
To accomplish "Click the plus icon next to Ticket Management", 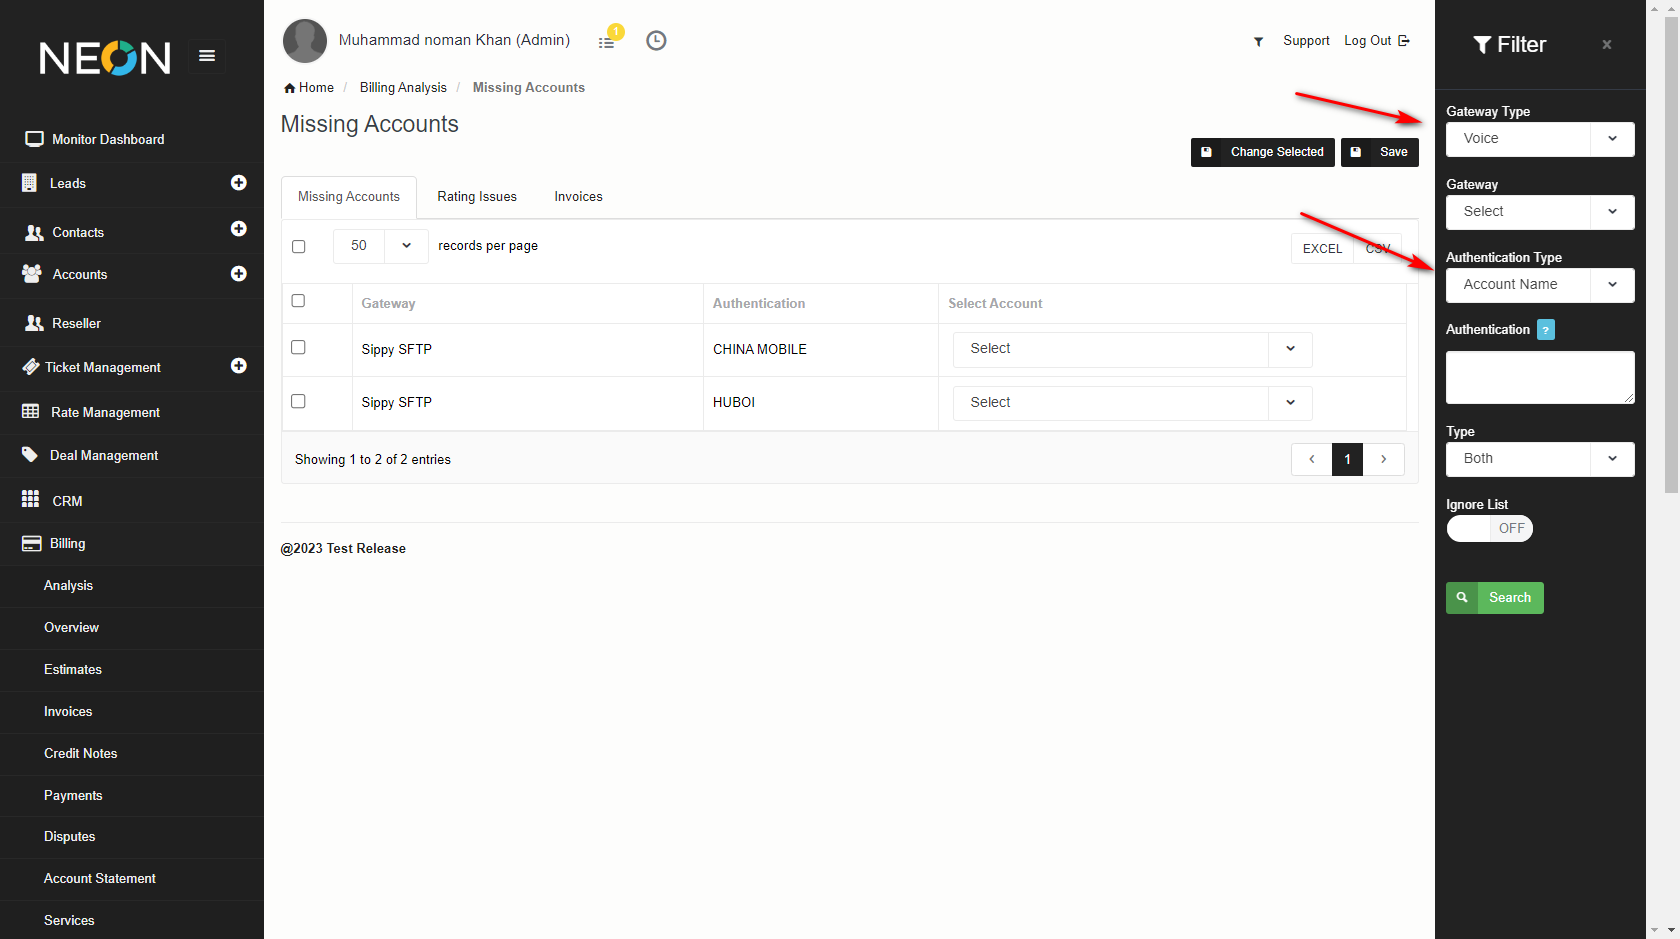I will (x=238, y=366).
